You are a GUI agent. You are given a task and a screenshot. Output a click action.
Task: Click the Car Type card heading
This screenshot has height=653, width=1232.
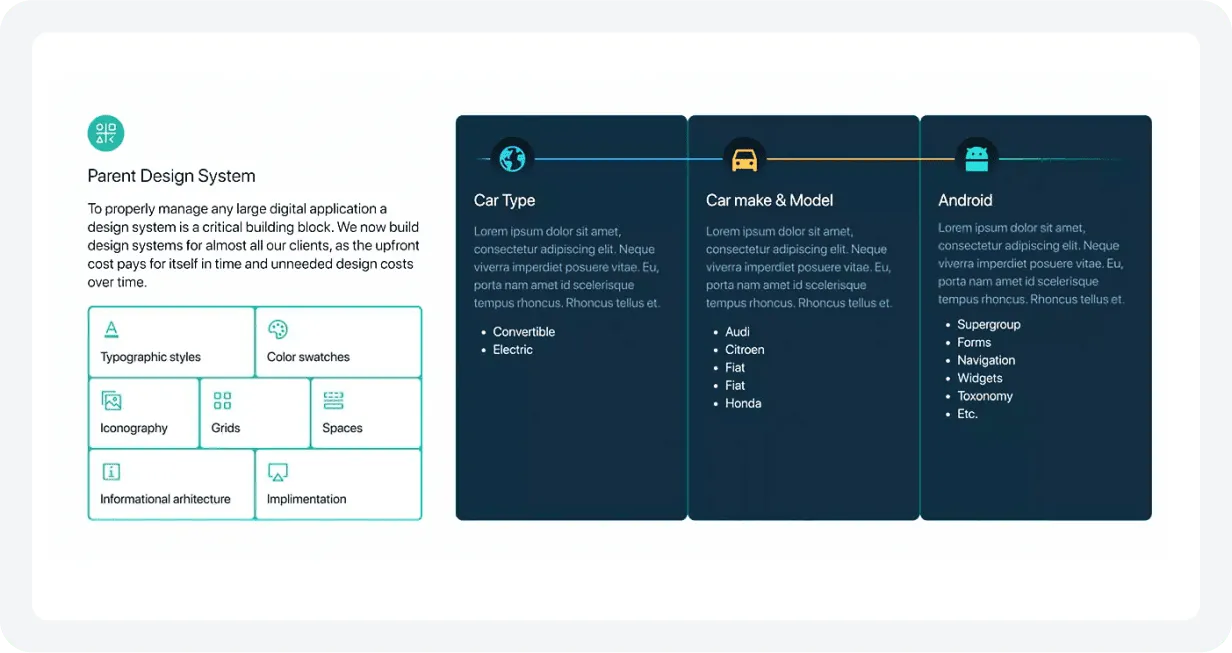504,200
